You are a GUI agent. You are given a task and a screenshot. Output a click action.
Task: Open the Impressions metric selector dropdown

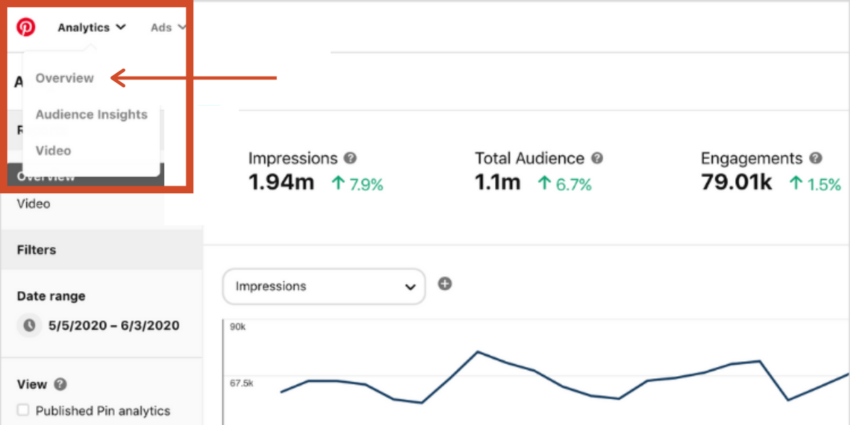click(324, 286)
